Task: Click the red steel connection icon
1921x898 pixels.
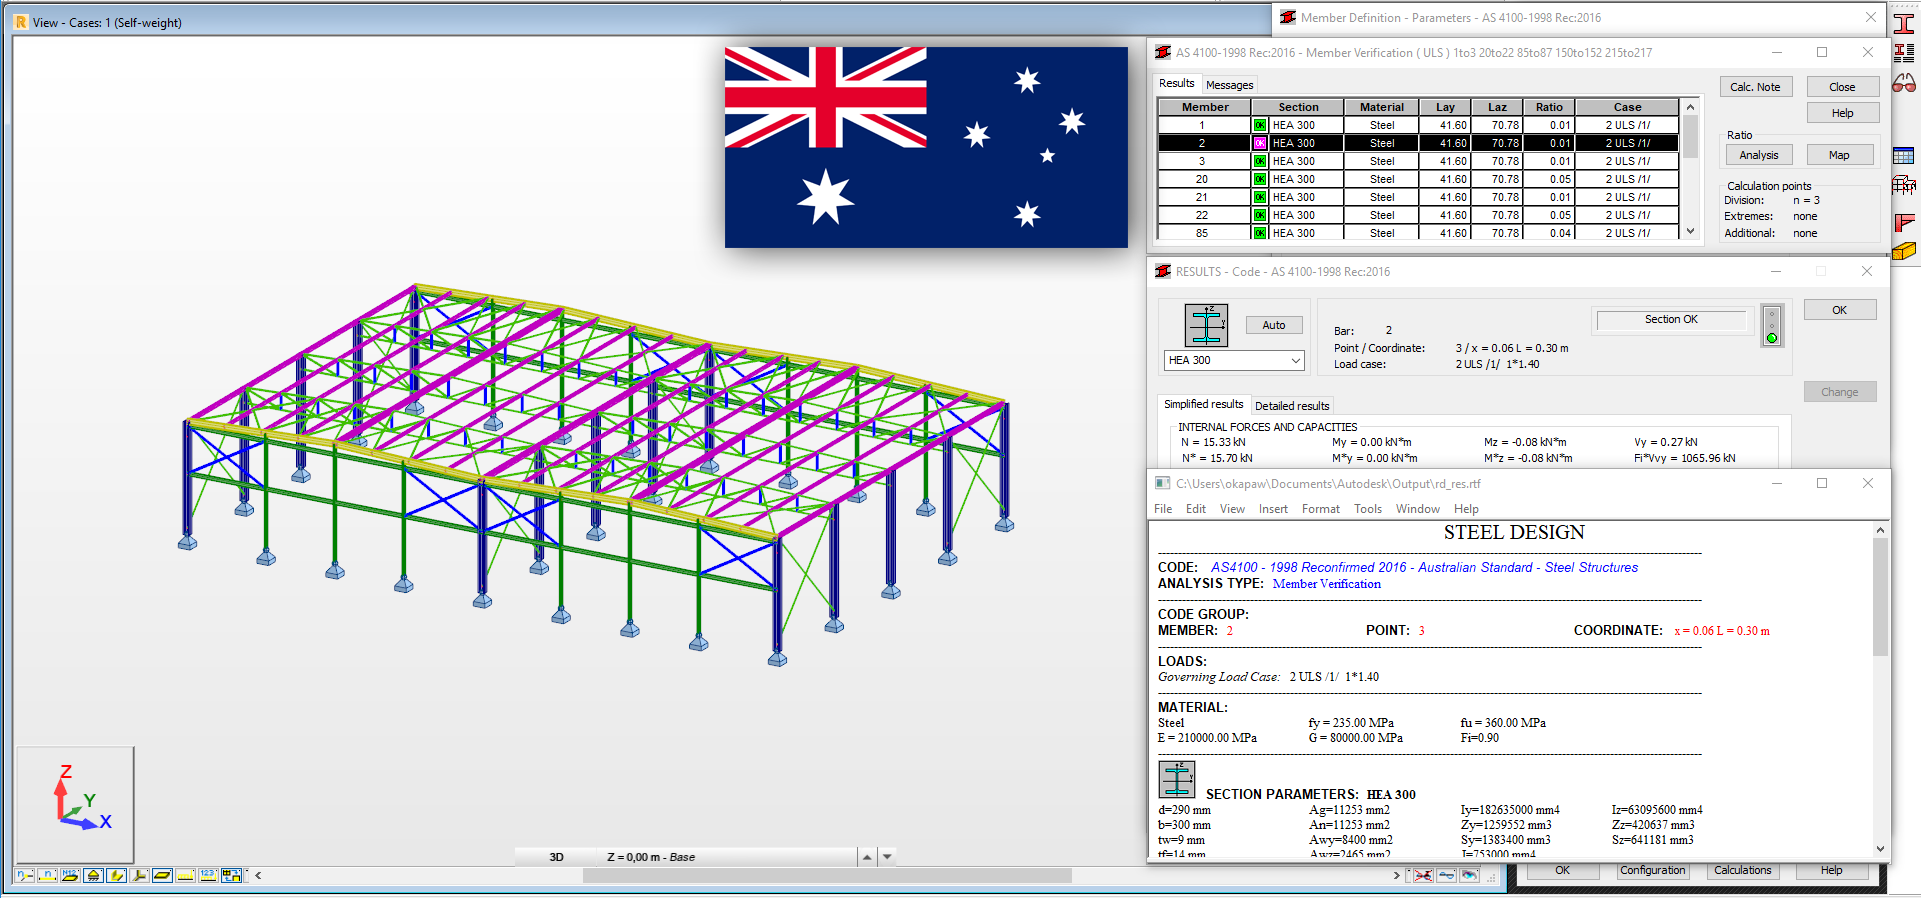Action: coord(1904,221)
